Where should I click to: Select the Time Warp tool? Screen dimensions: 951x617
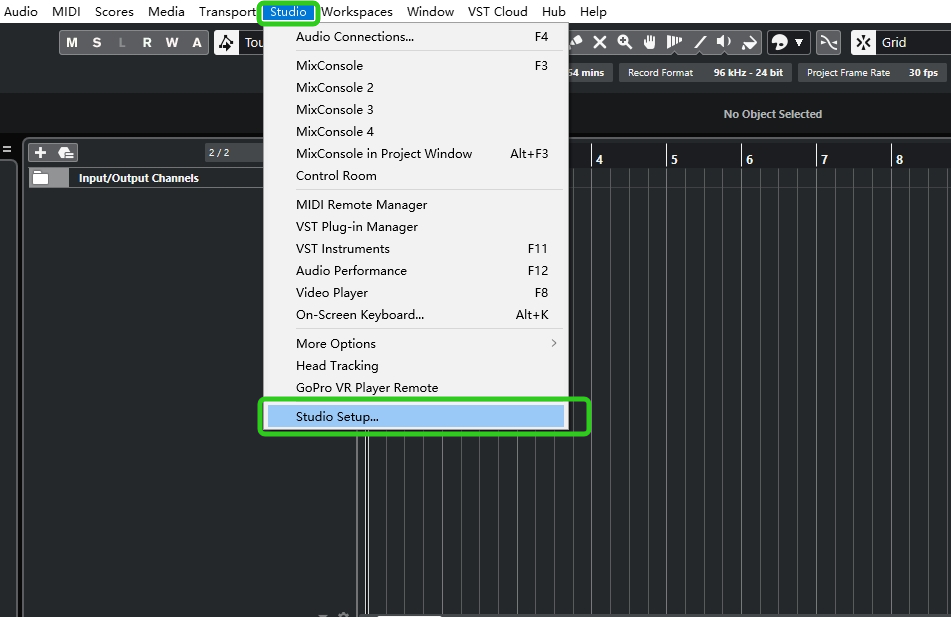(x=674, y=42)
